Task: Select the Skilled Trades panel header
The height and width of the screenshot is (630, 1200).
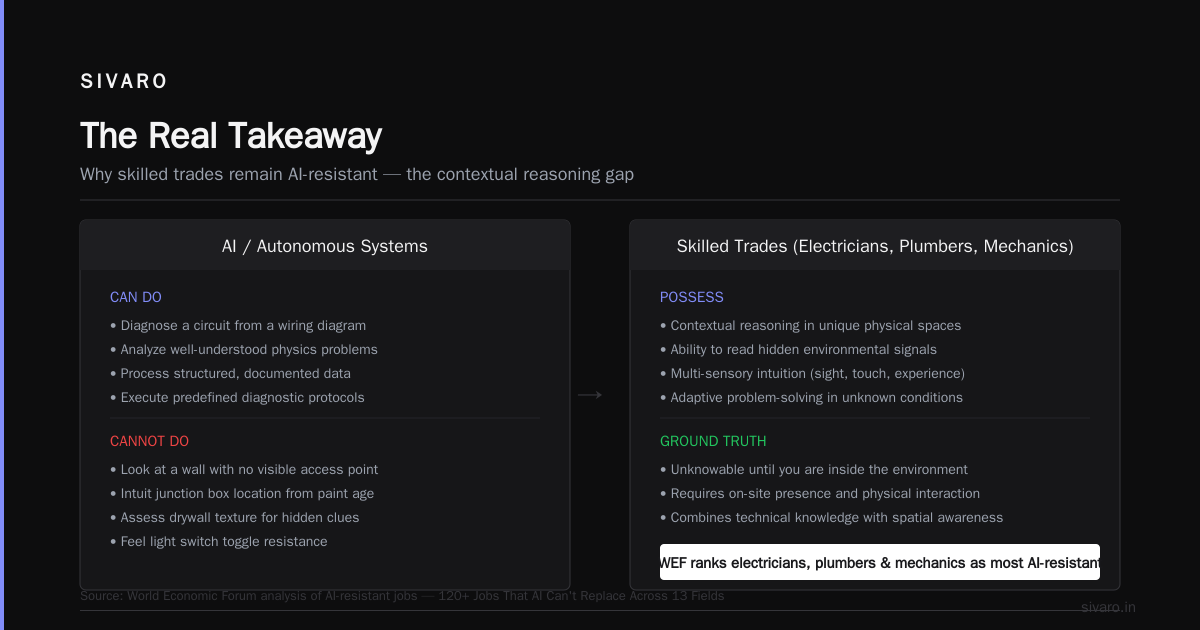Action: [875, 246]
